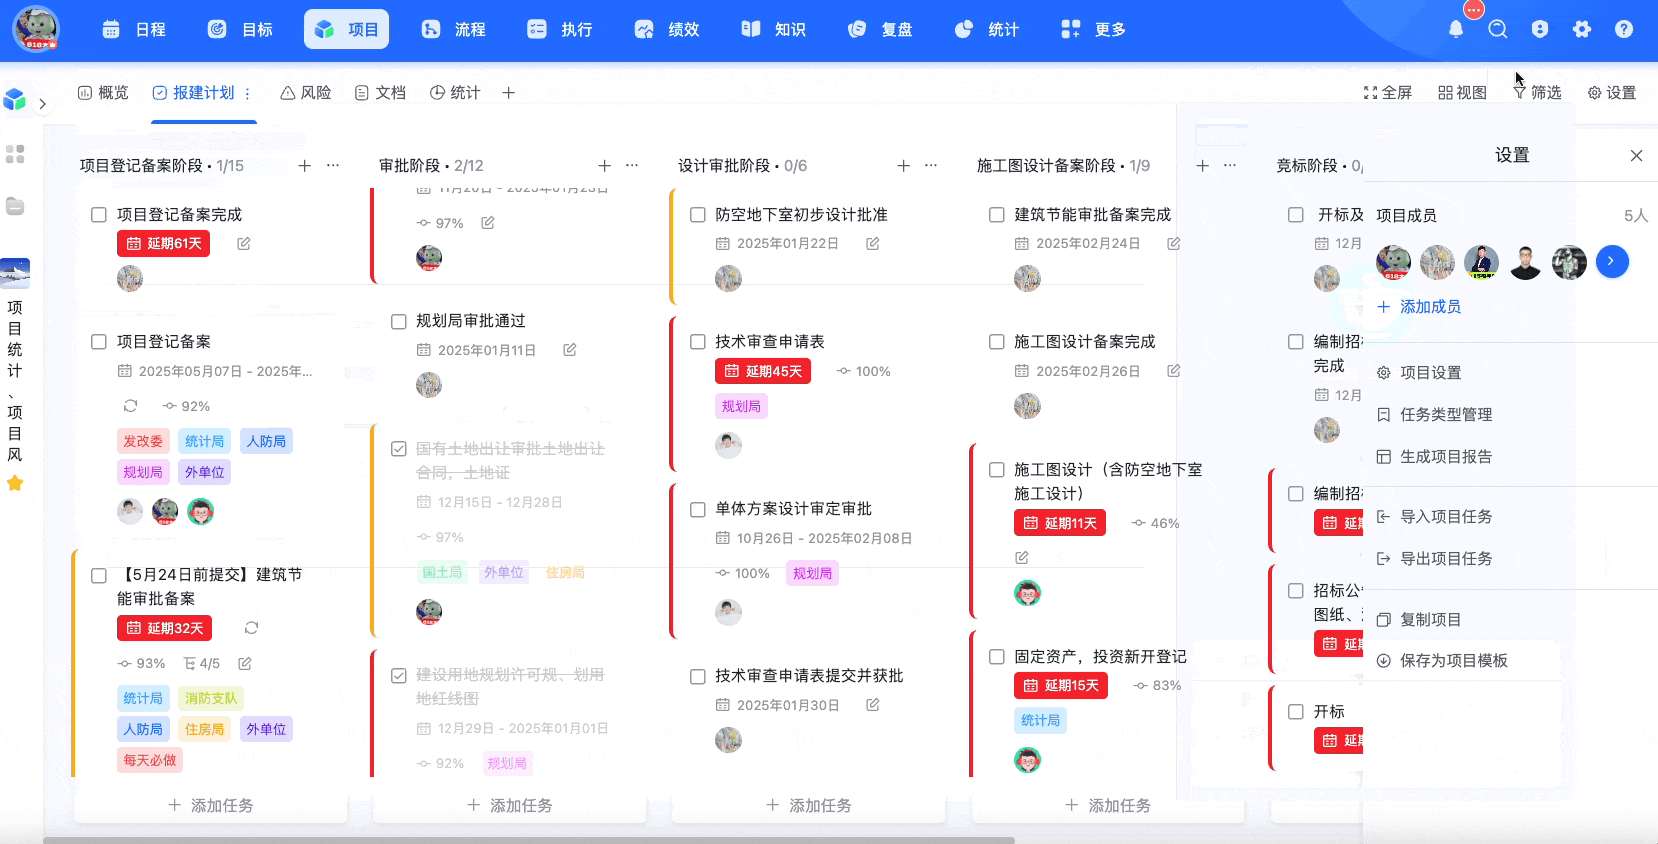Open 任务类型管理
The width and height of the screenshot is (1658, 844).
click(1434, 415)
